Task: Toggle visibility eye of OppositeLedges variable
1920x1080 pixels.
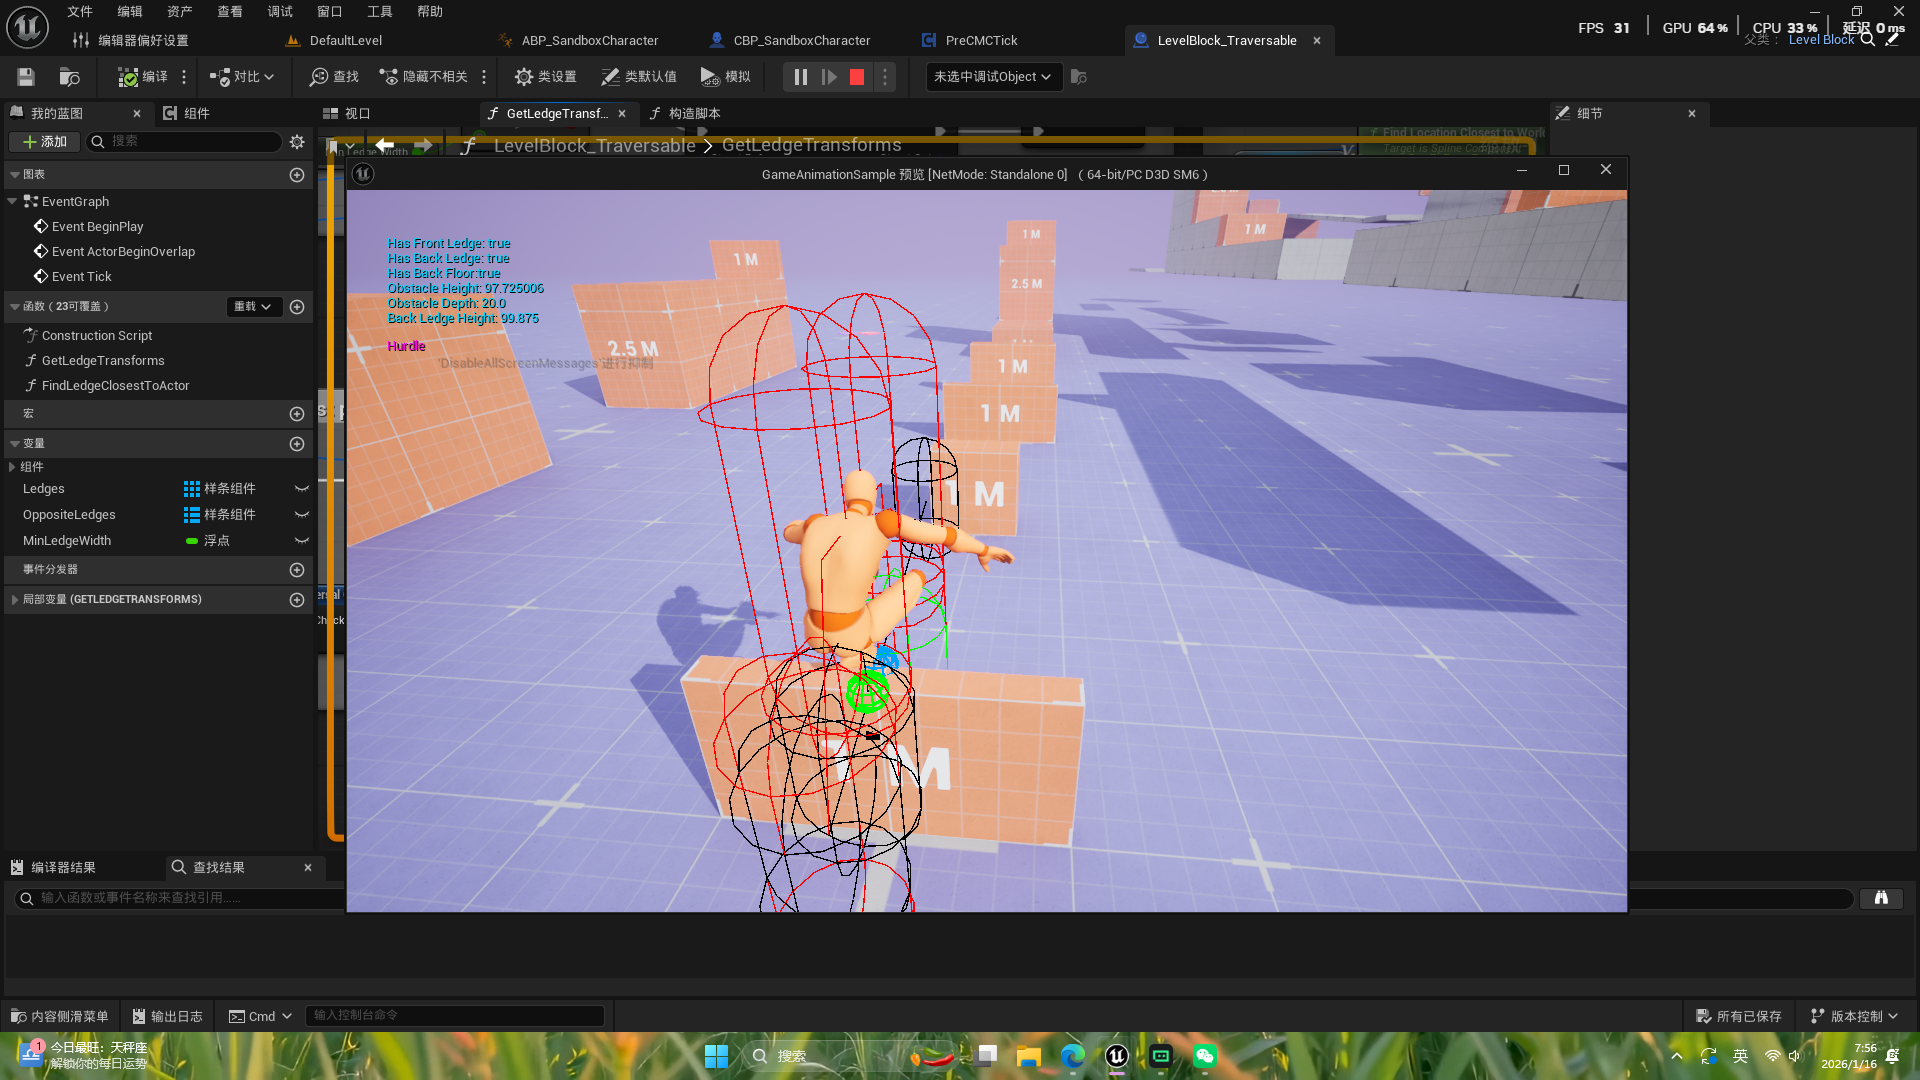Action: click(301, 515)
